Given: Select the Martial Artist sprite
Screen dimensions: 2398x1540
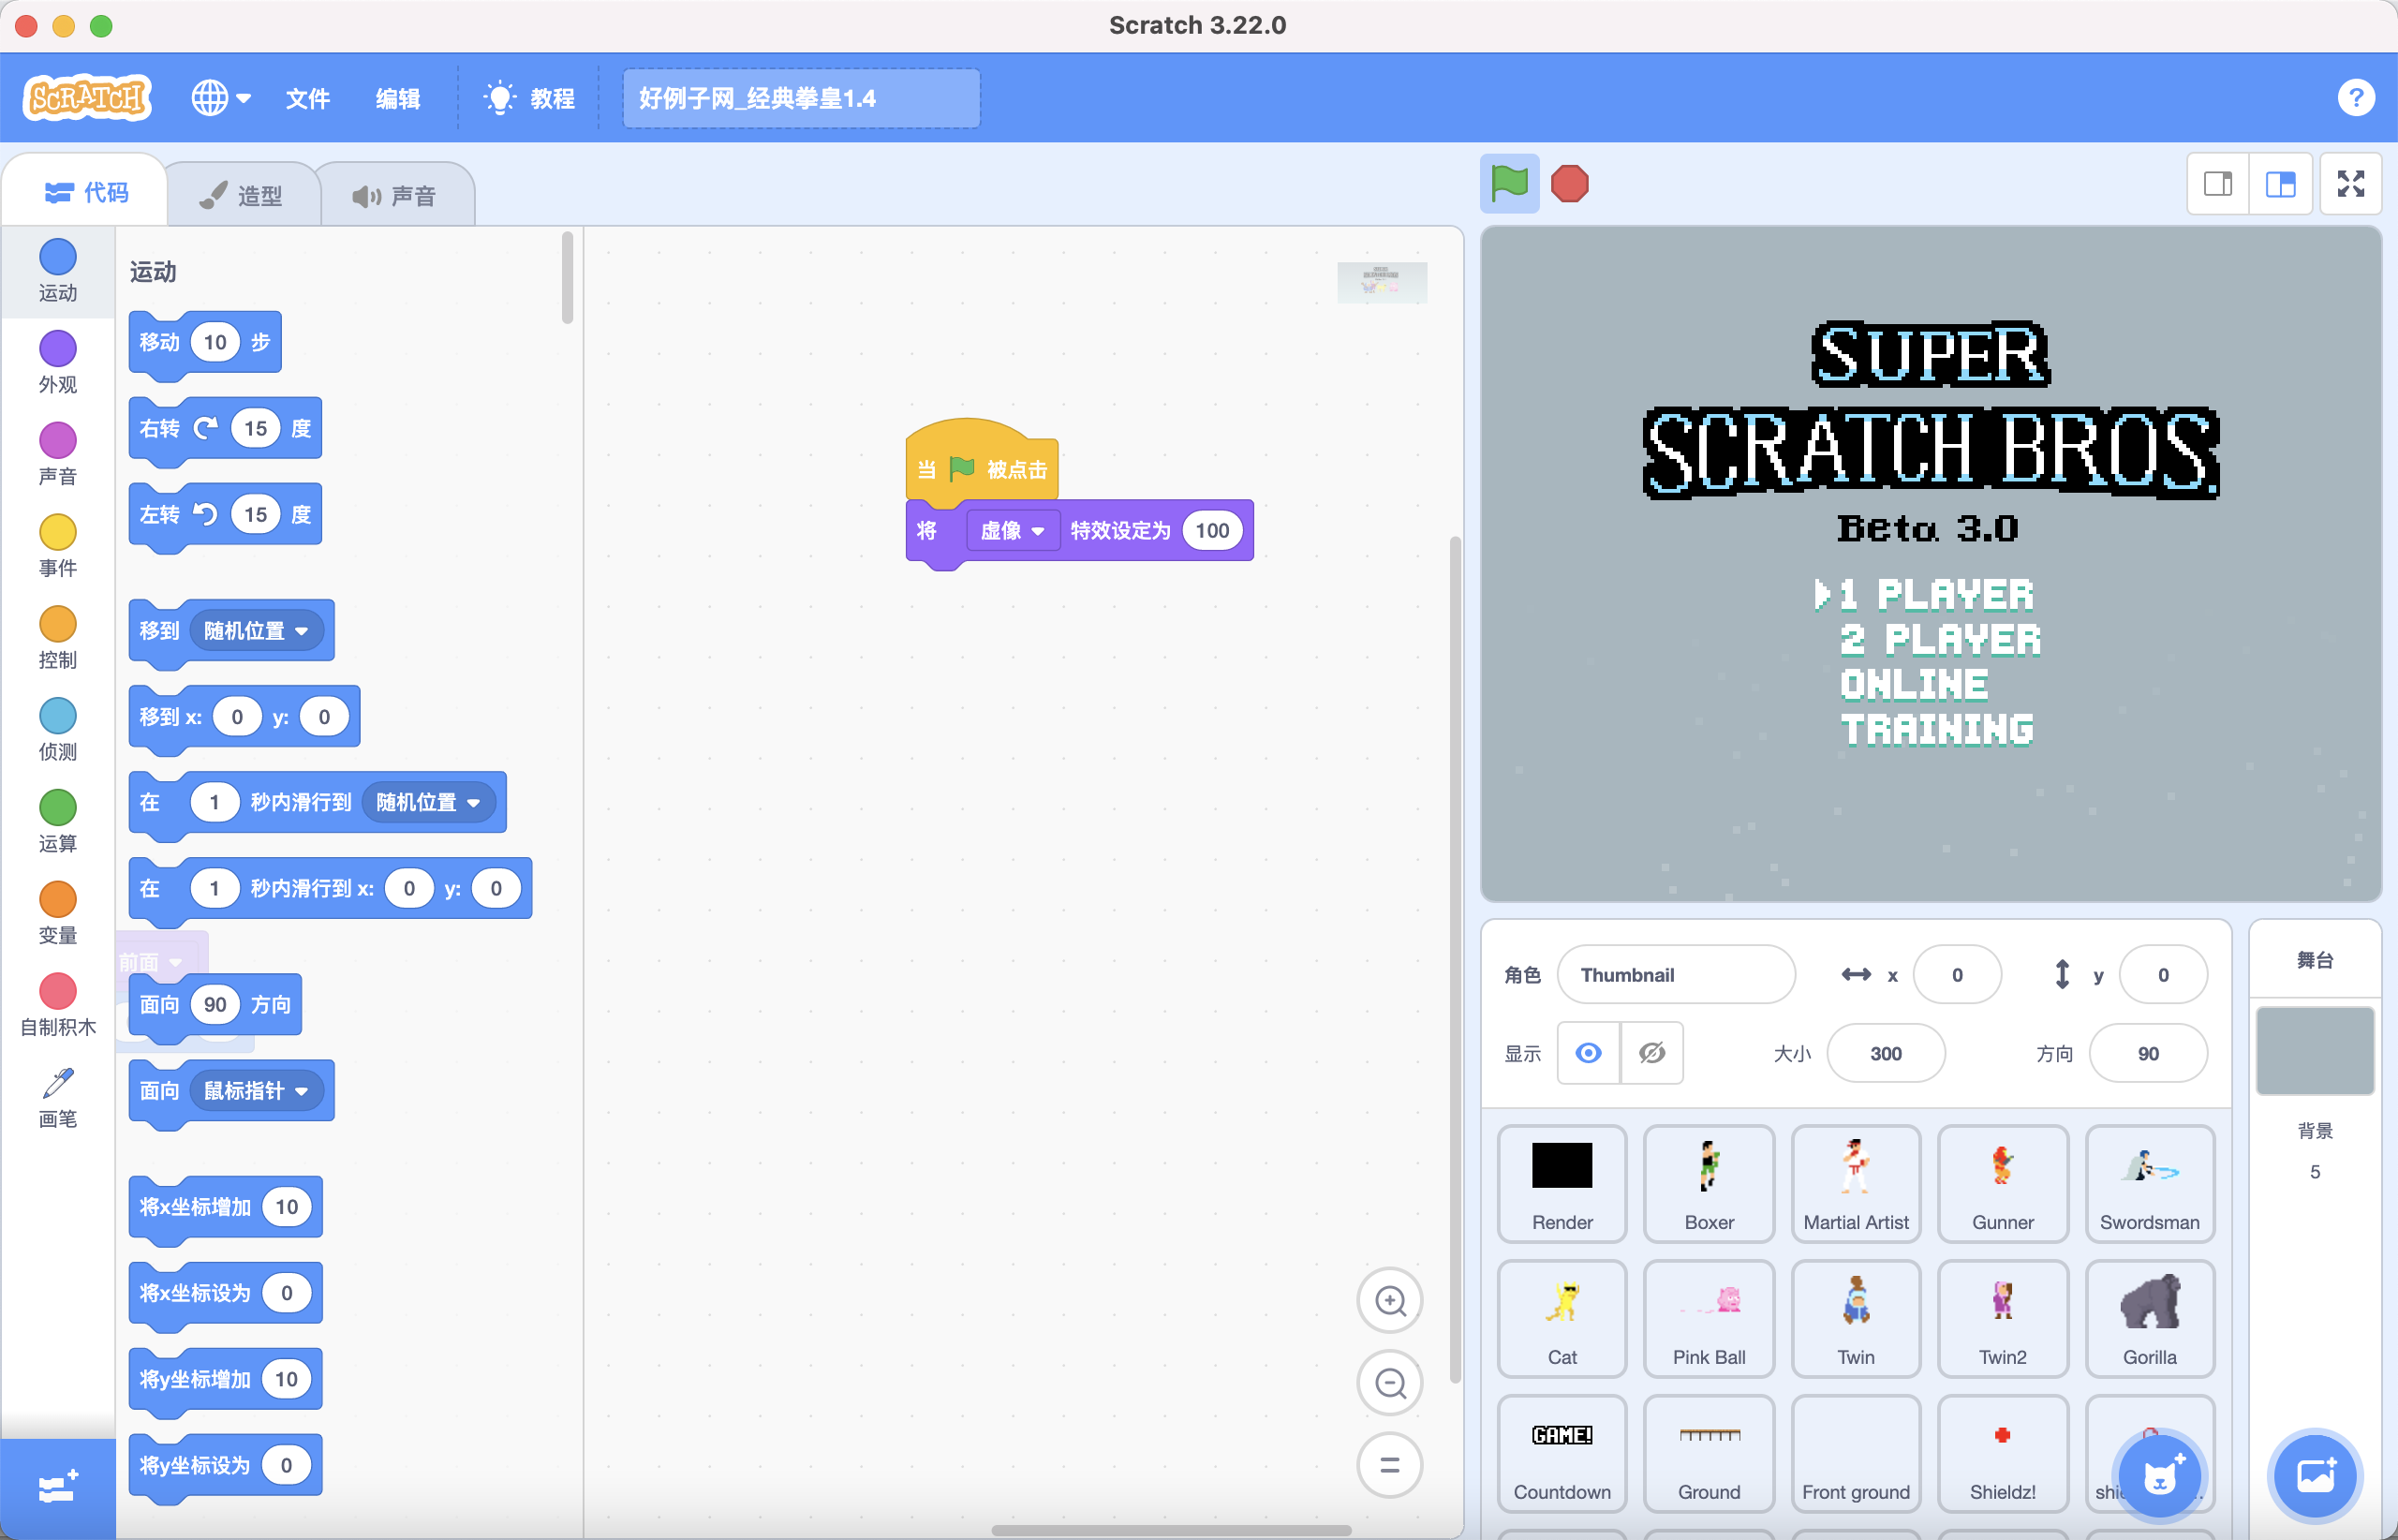Looking at the screenshot, I should pyautogui.click(x=1856, y=1184).
